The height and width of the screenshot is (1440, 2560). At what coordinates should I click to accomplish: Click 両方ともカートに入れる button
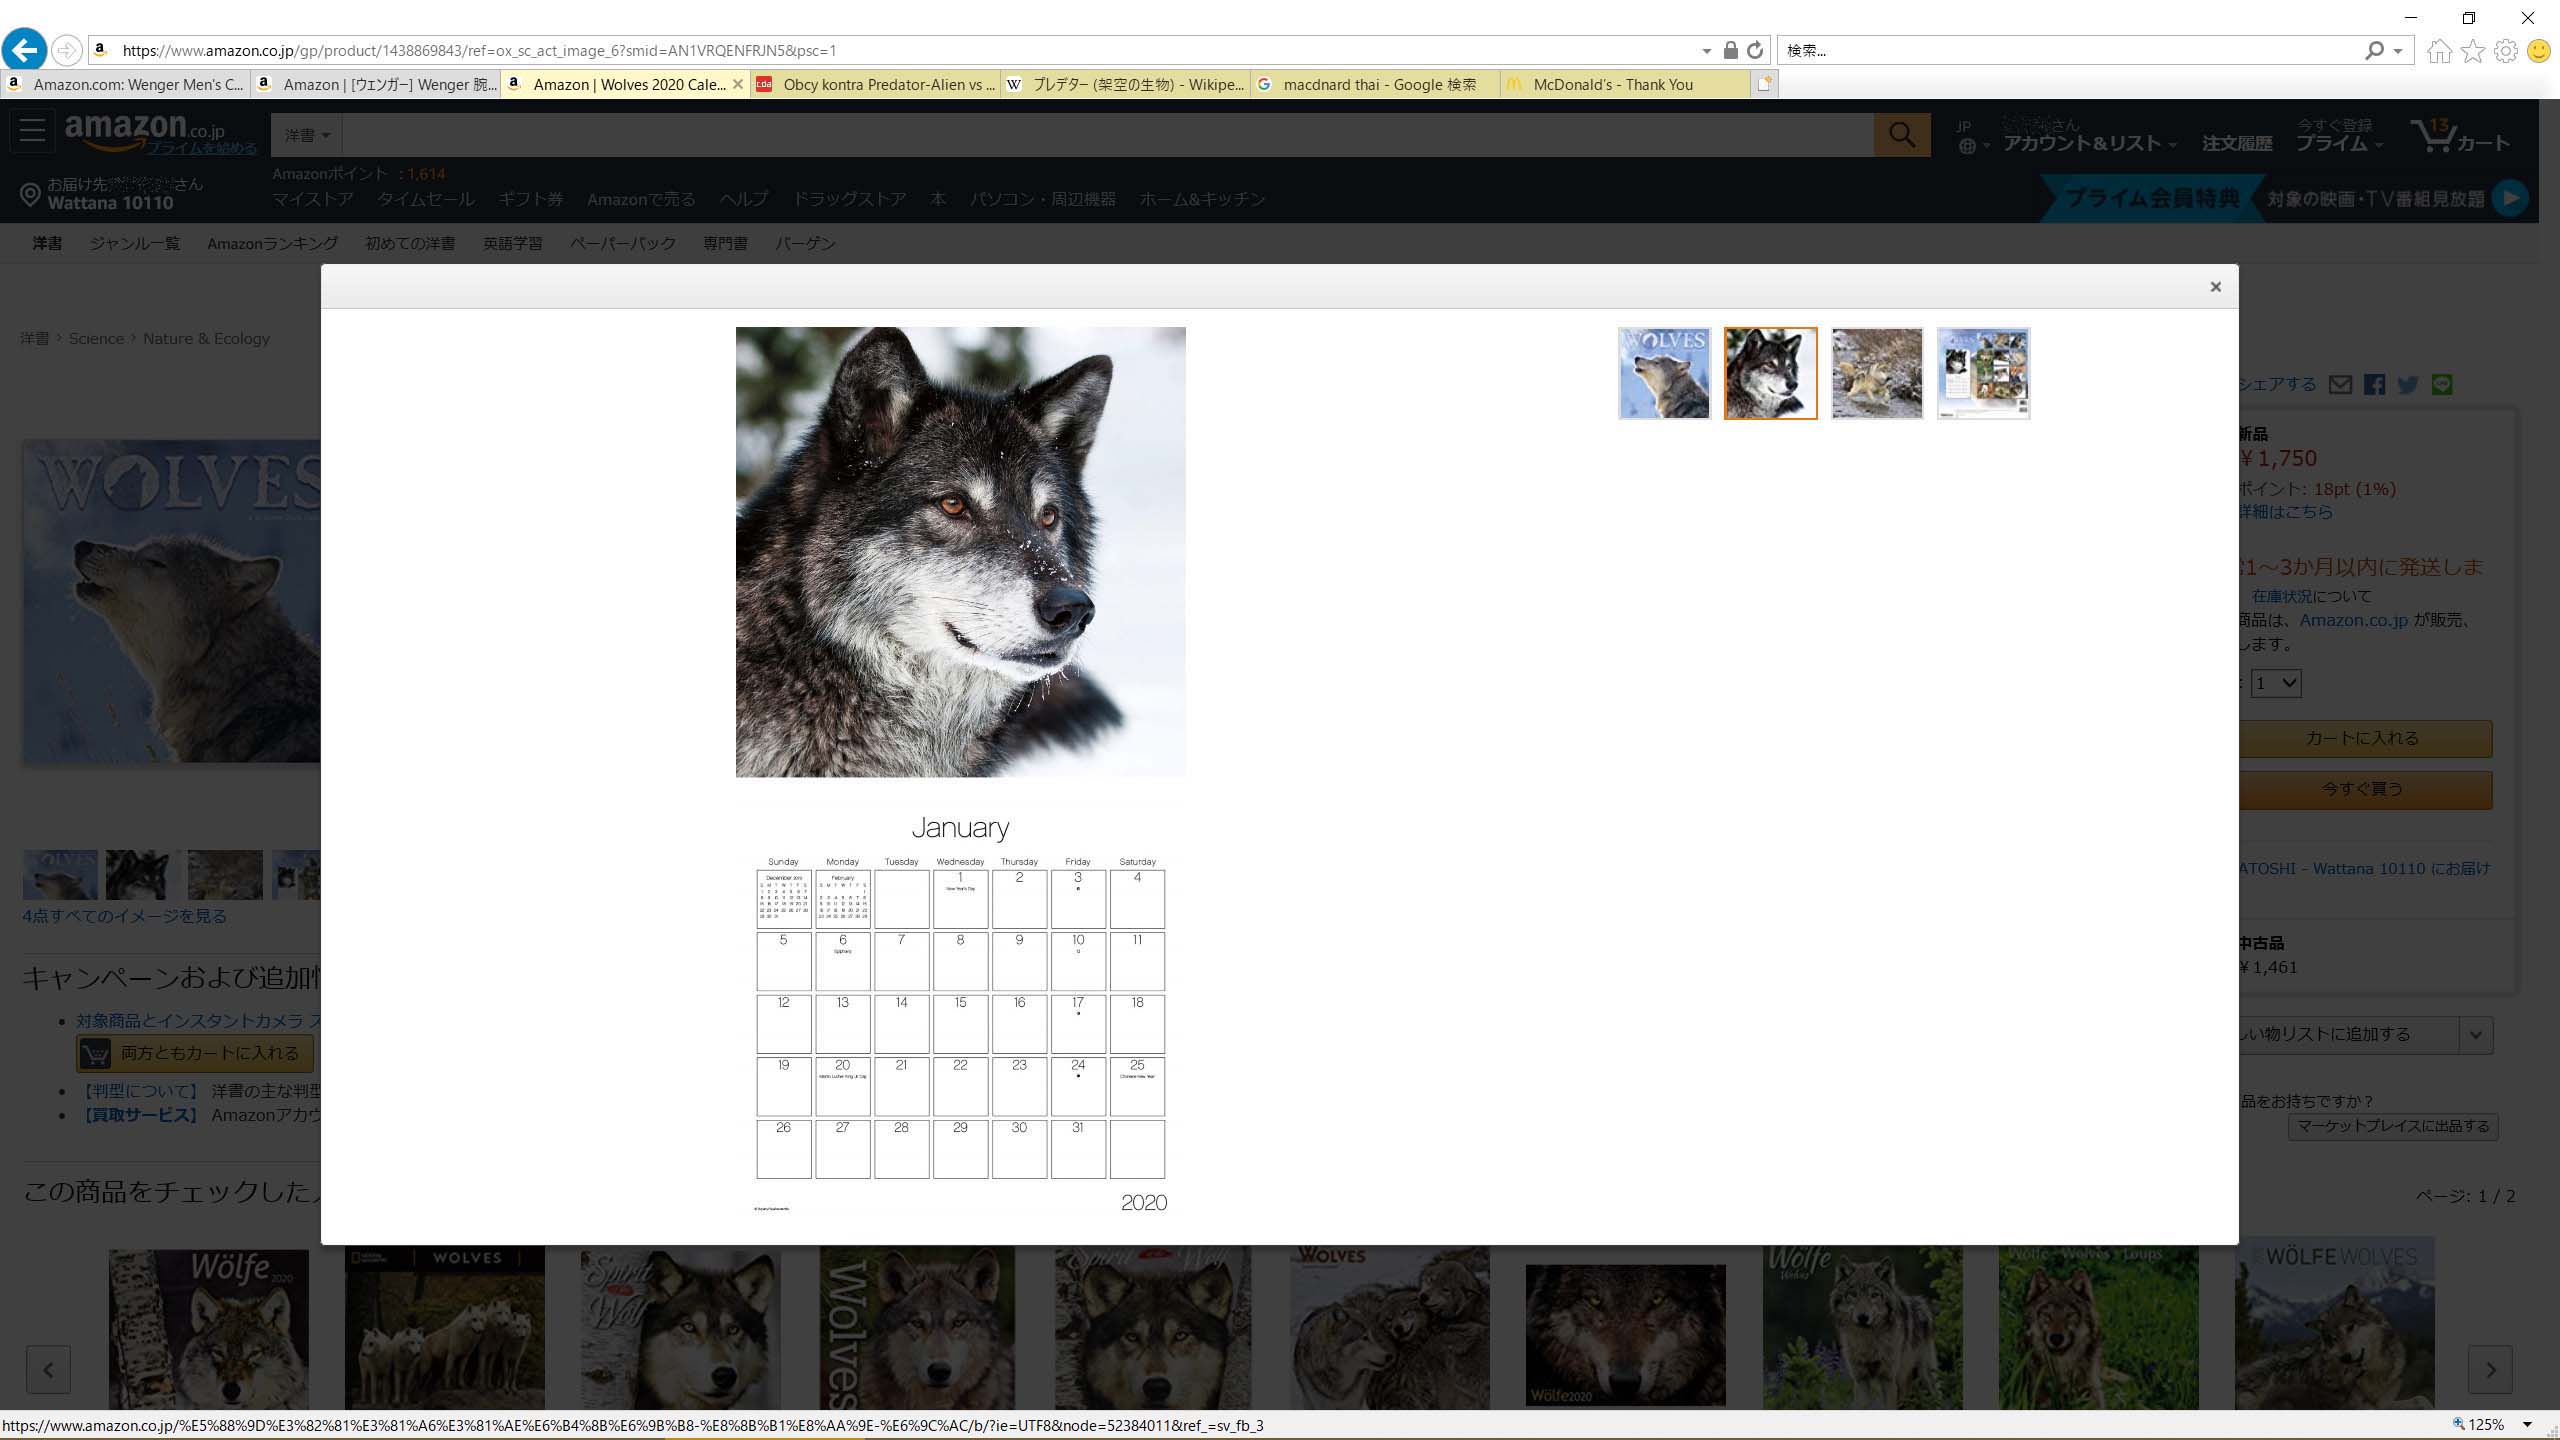(x=196, y=1053)
